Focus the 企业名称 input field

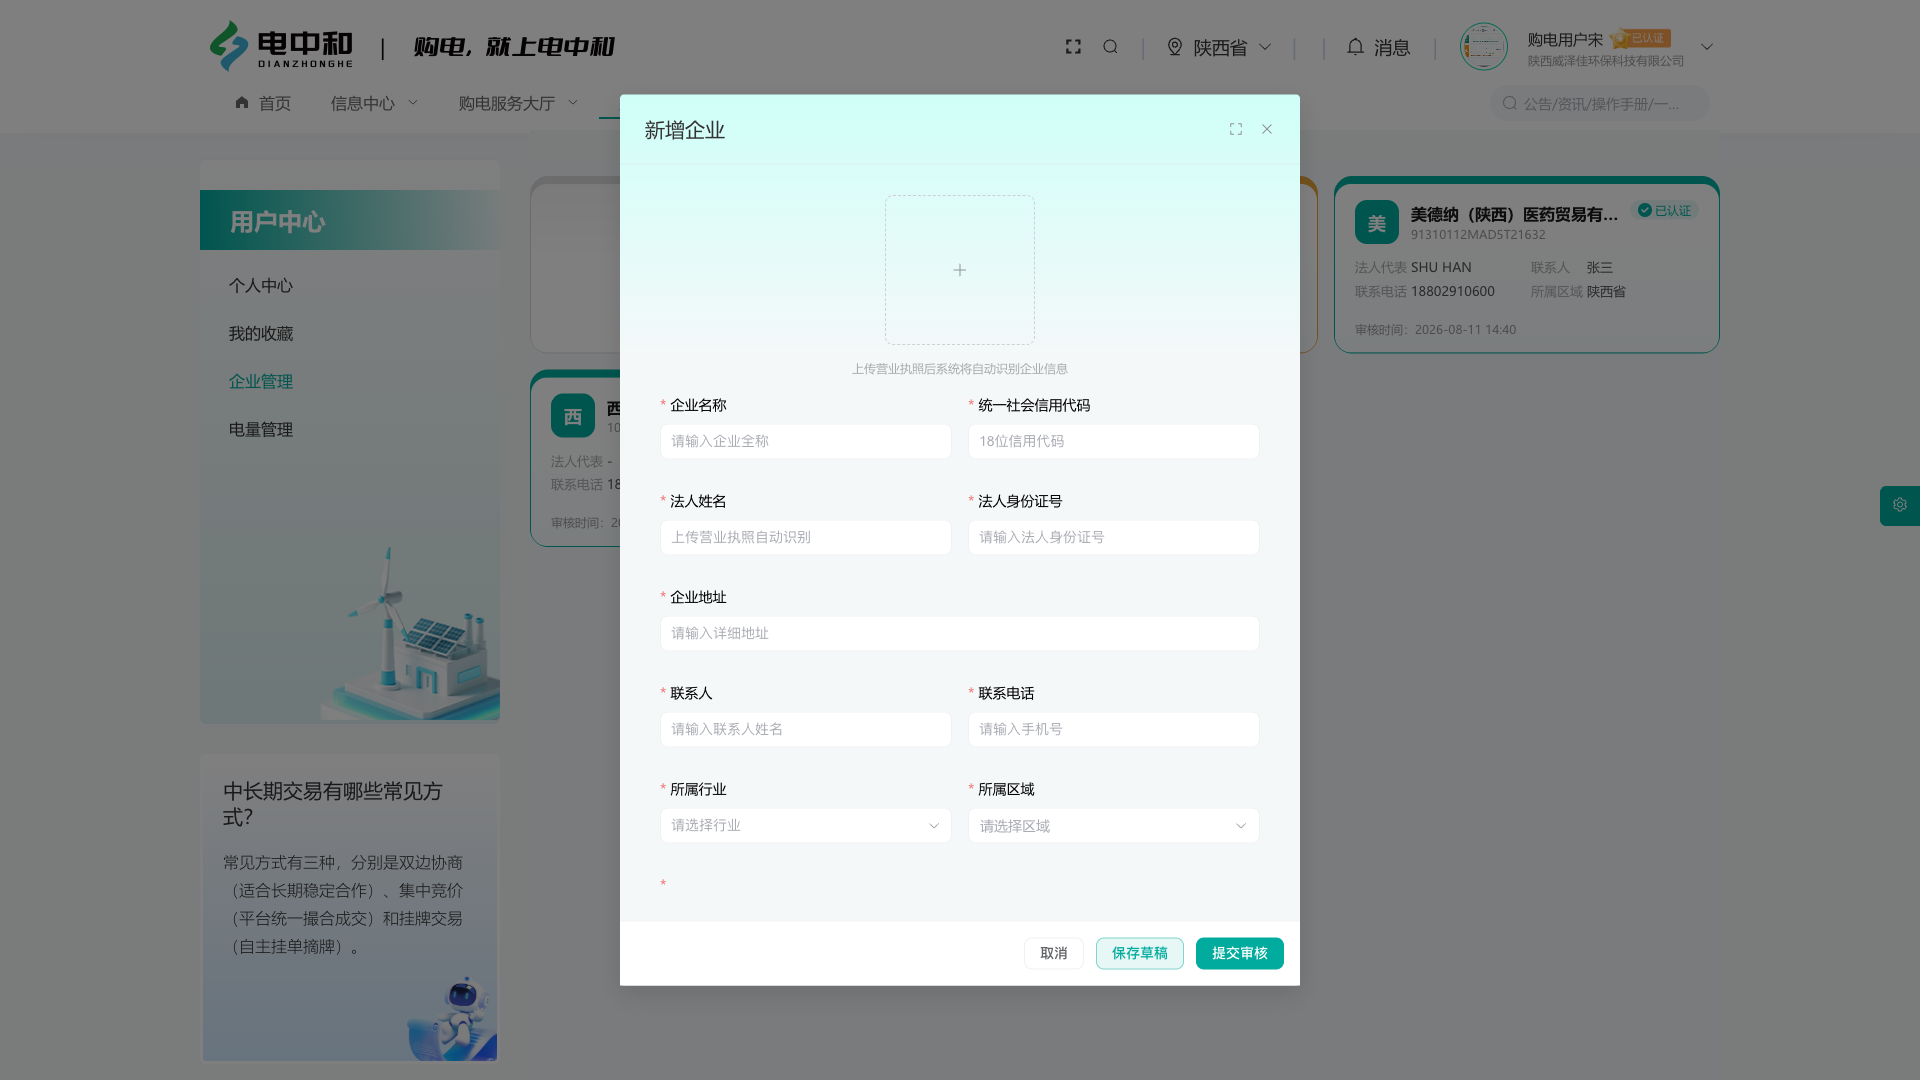click(806, 441)
